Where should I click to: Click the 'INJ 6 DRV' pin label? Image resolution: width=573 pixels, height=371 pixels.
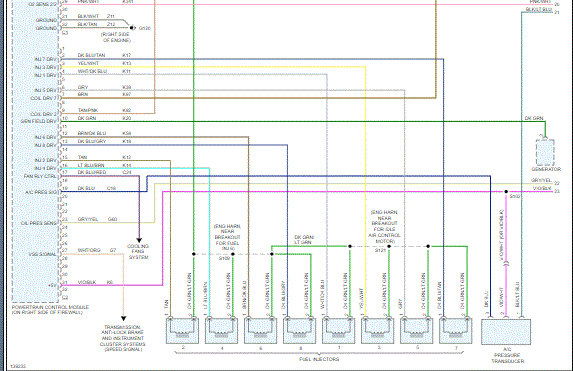click(x=46, y=137)
